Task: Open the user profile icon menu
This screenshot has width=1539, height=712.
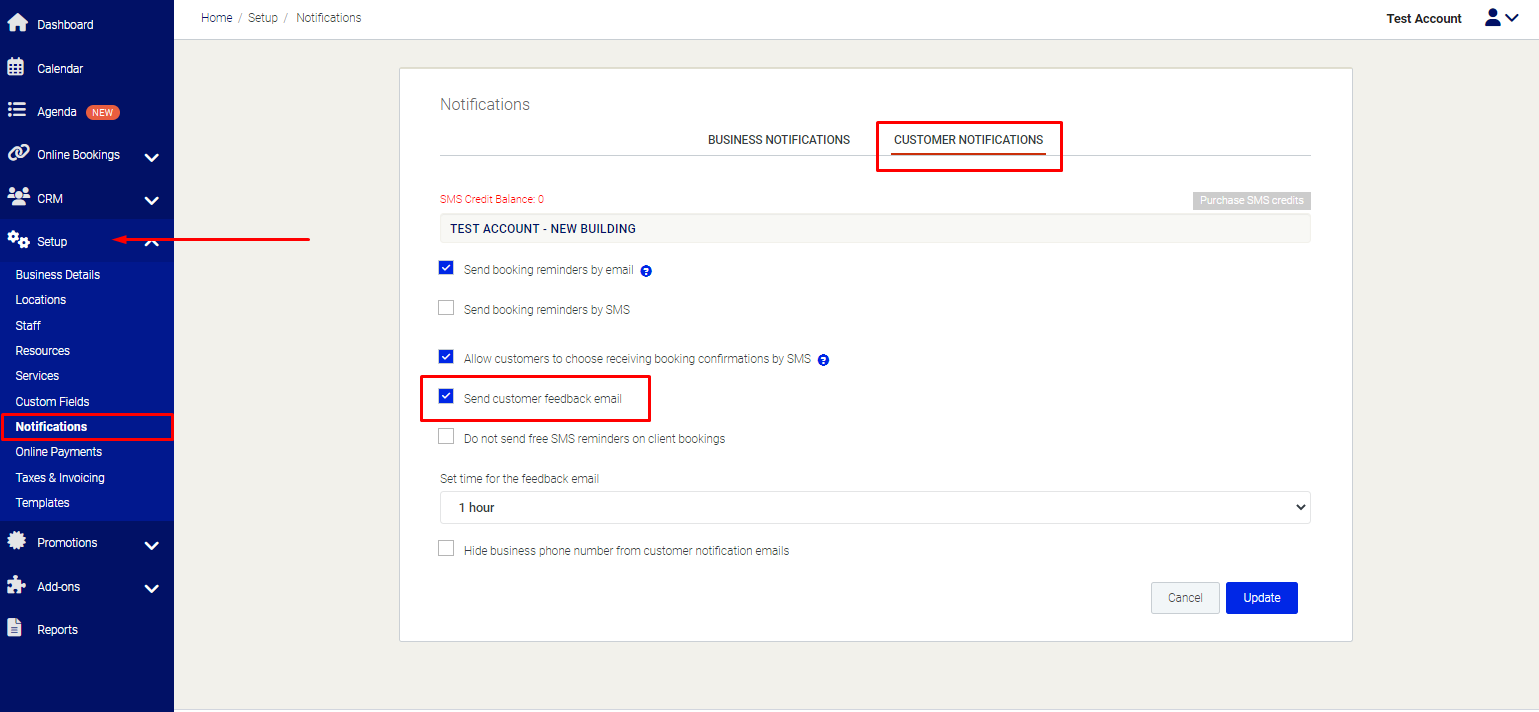Action: (1501, 18)
